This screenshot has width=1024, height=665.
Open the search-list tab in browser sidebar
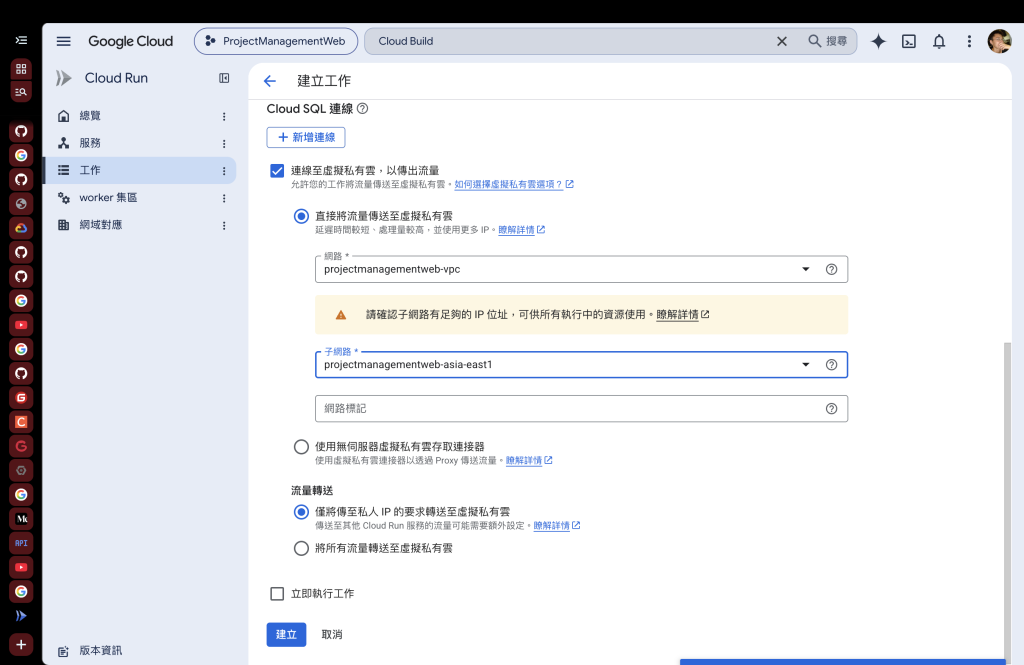coord(21,92)
